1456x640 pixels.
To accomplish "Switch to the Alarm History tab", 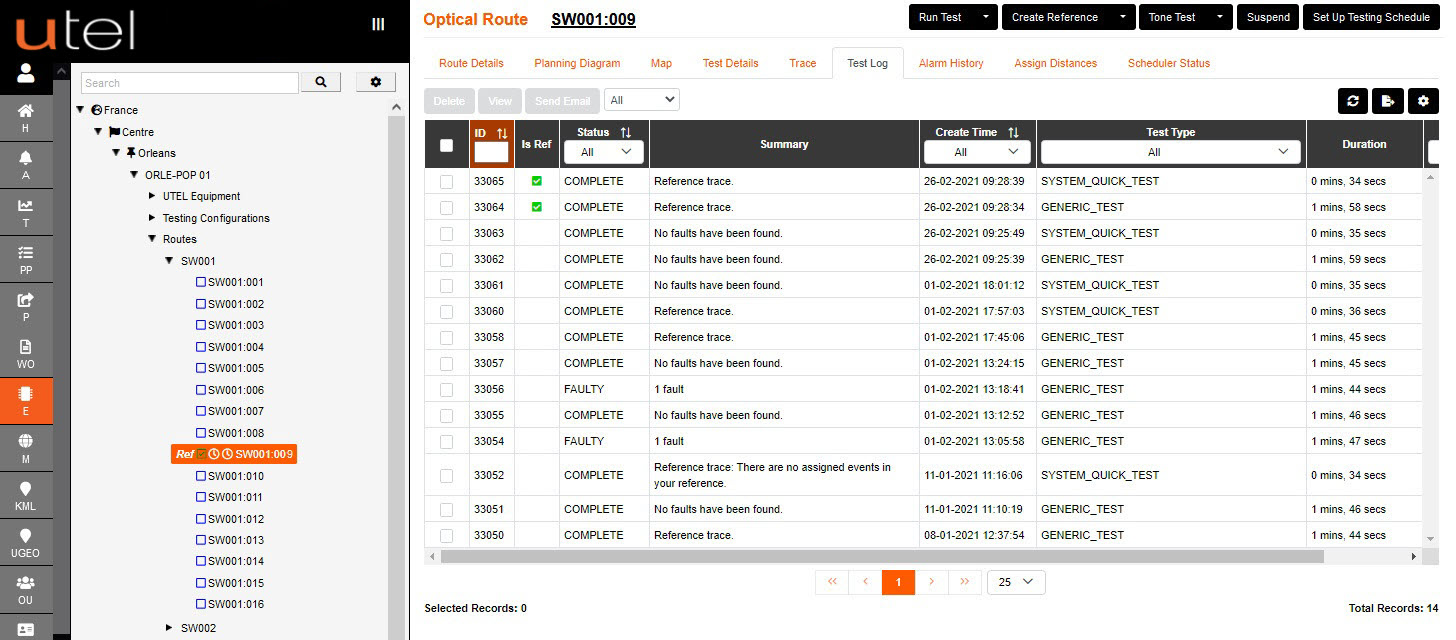I will [x=951, y=63].
